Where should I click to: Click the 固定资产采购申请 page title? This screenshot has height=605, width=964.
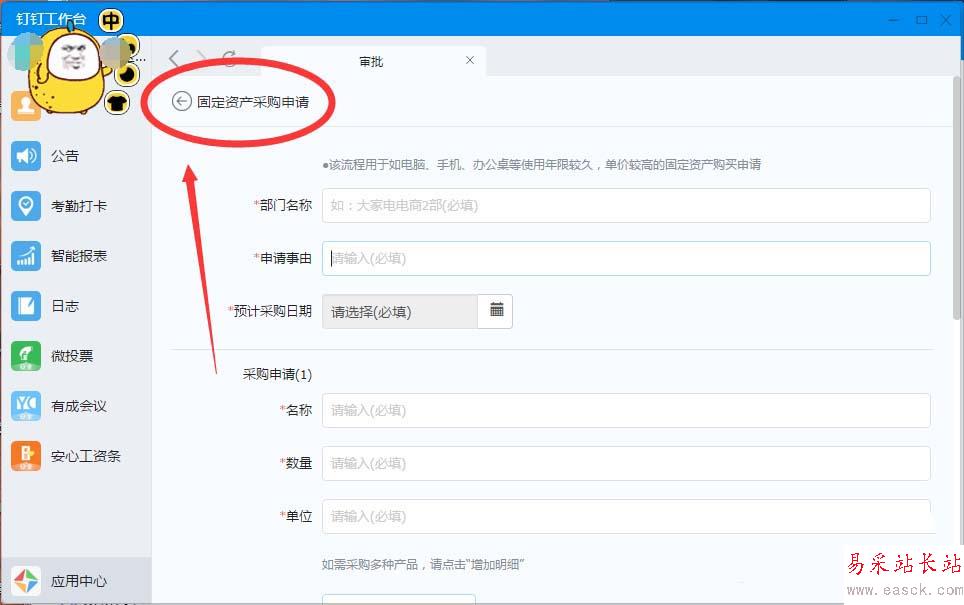pyautogui.click(x=253, y=102)
